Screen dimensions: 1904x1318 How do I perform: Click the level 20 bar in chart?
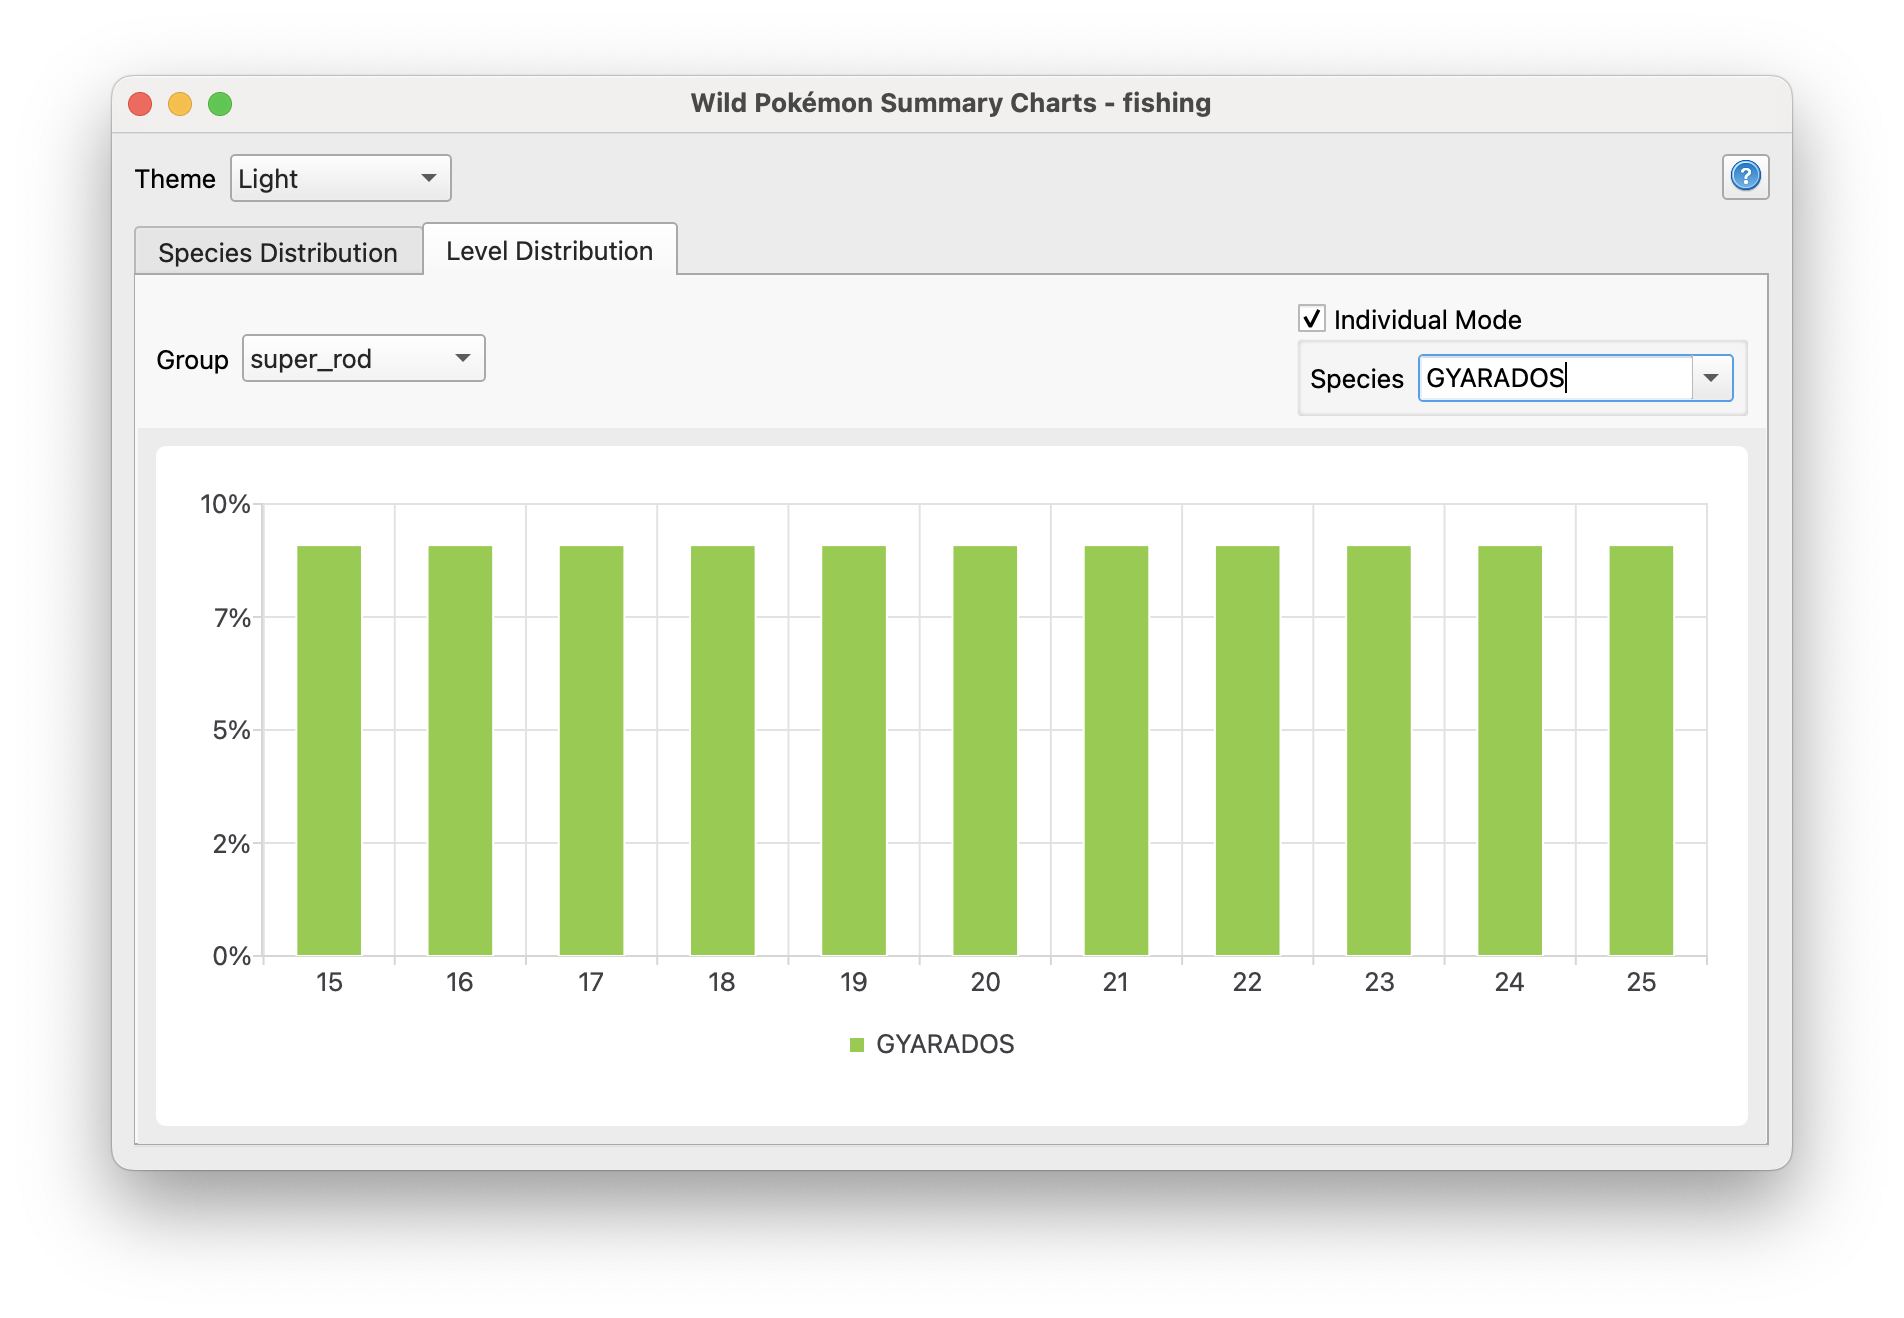[x=985, y=750]
